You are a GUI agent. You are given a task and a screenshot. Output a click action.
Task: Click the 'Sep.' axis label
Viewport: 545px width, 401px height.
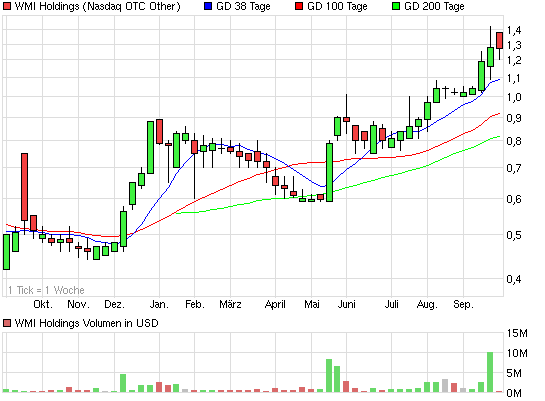(x=463, y=304)
